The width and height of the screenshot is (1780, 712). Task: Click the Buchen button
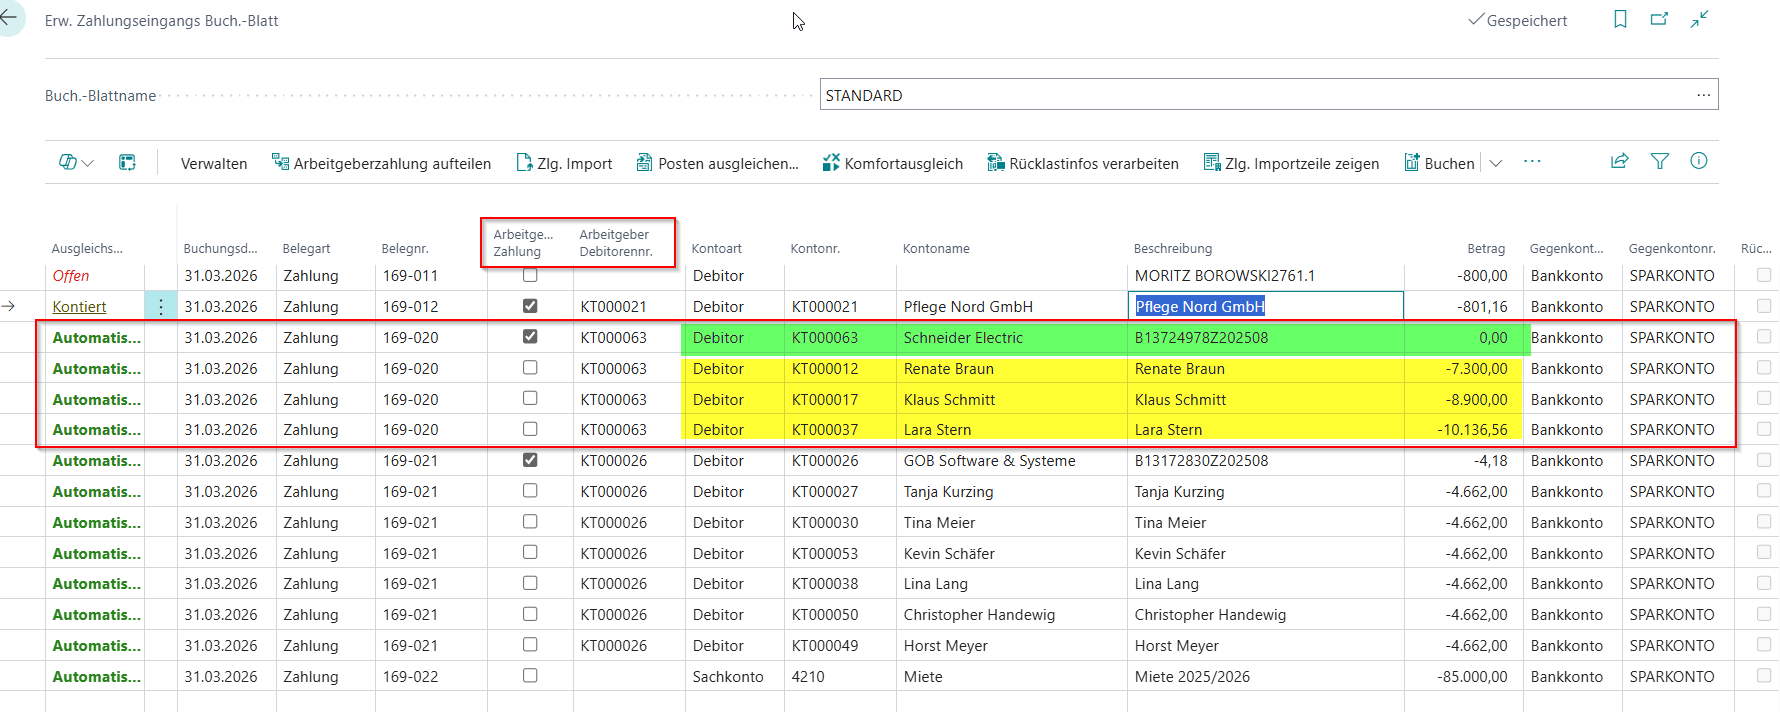click(x=1440, y=163)
